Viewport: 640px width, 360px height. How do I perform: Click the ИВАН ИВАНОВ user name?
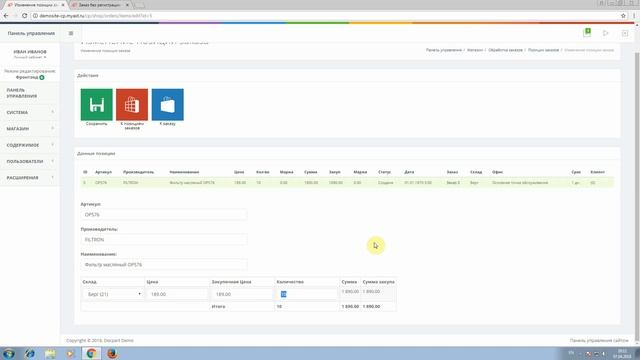[30, 52]
